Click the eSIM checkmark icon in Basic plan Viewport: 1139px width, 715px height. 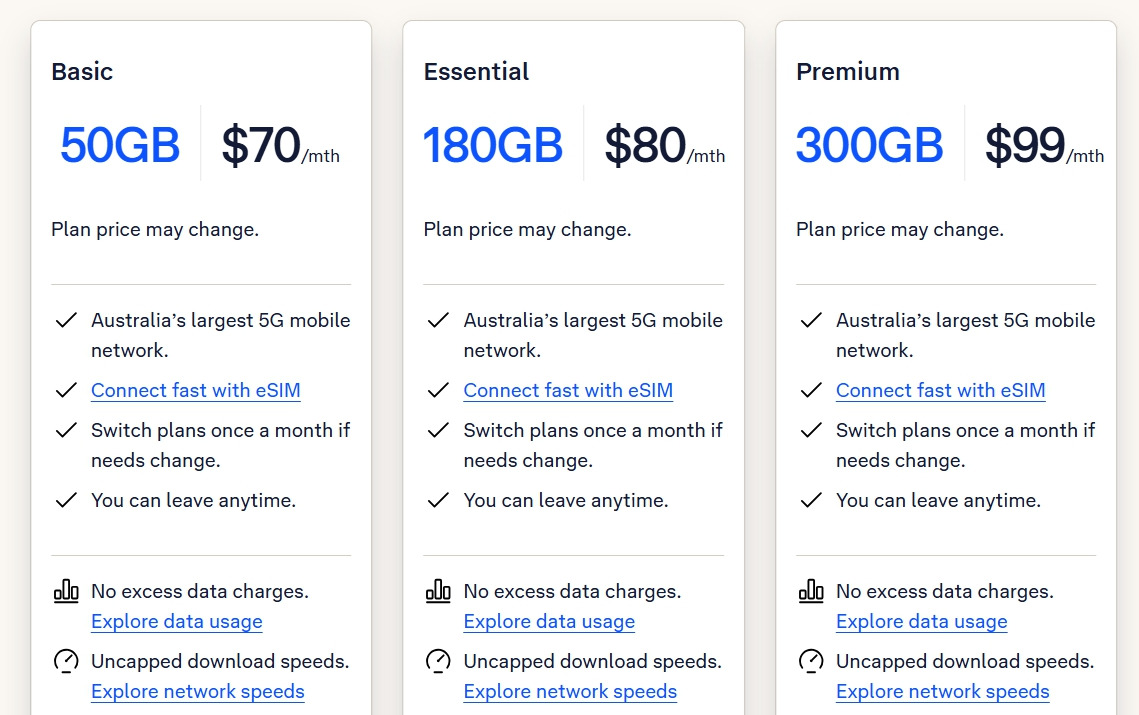66,390
